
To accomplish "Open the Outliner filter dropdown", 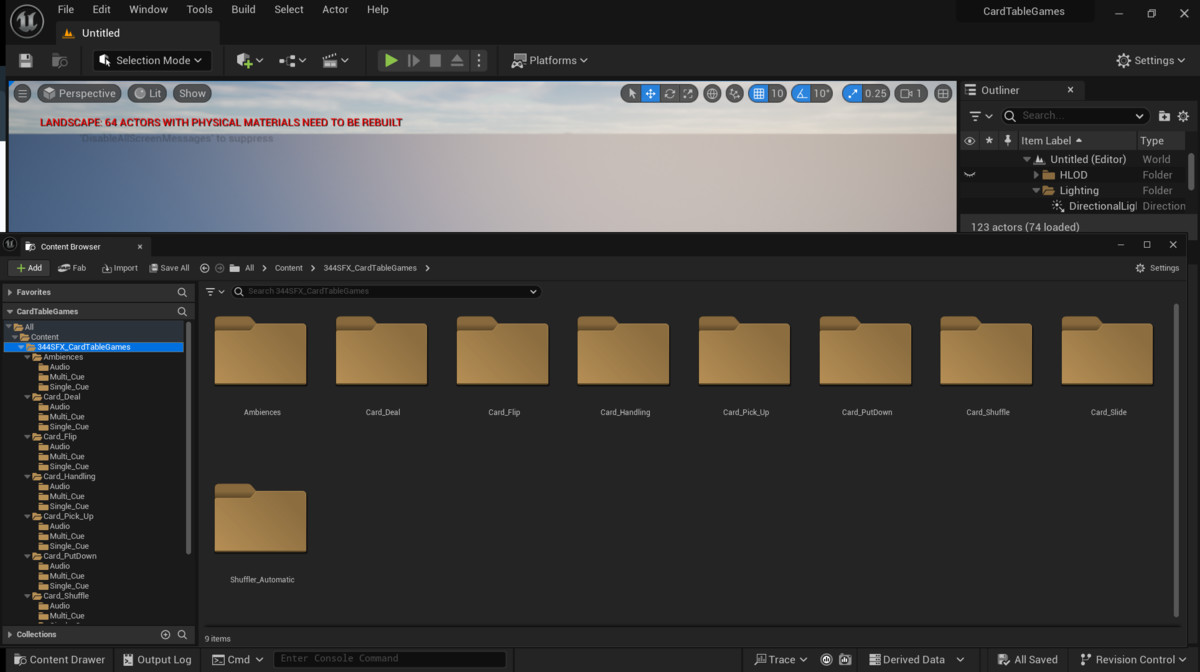I will tap(981, 116).
